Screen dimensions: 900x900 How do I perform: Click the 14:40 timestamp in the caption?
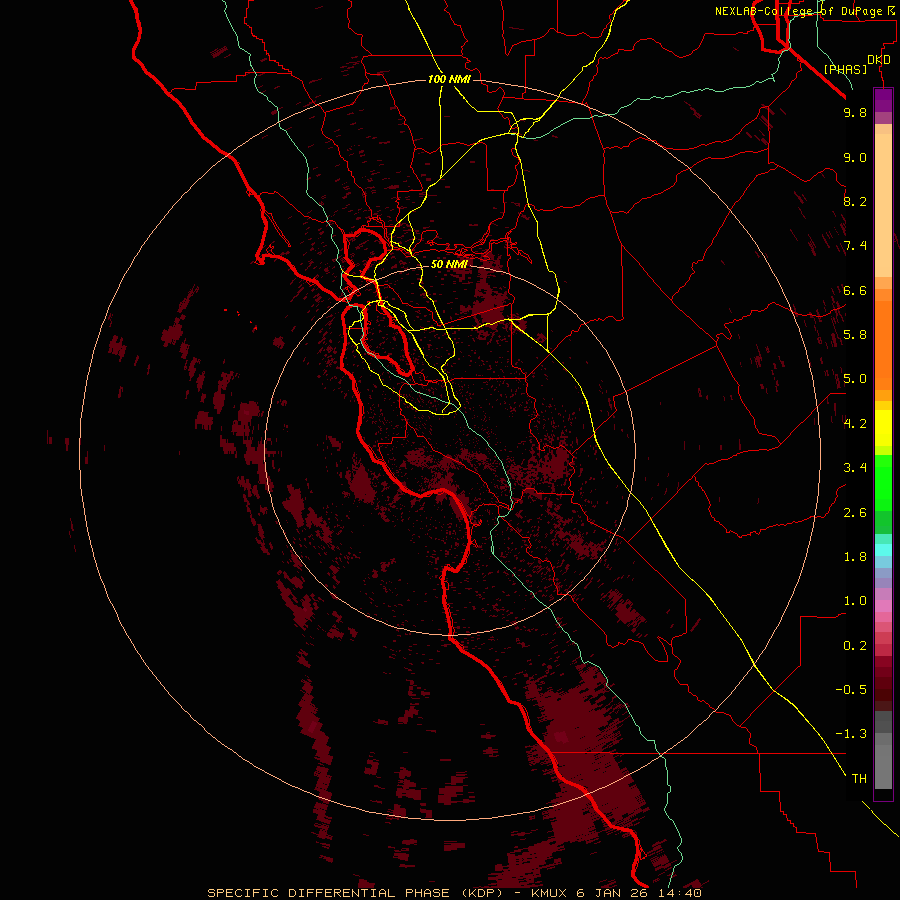coord(681,893)
